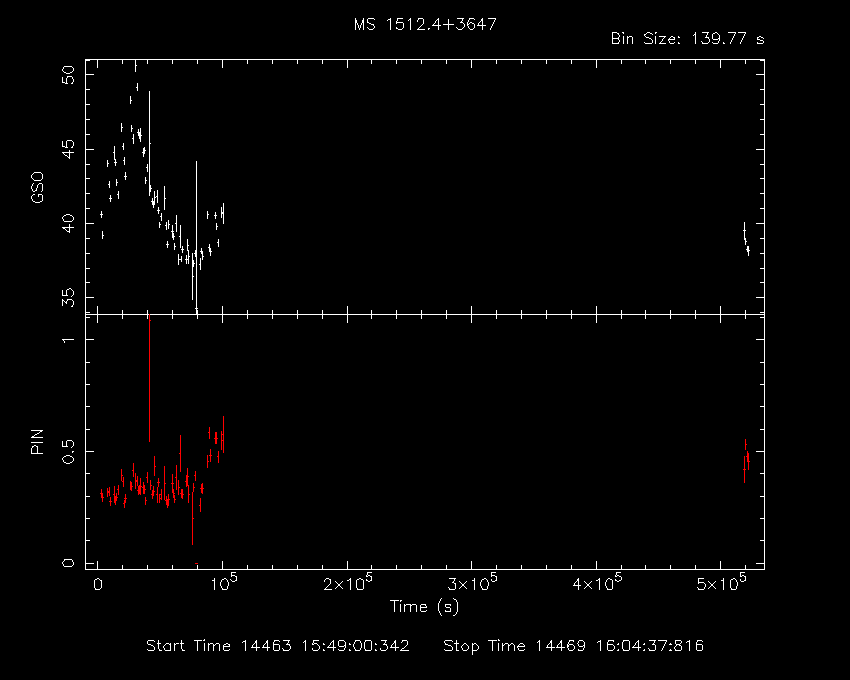Click the x-axis tick label 3×10^5

[472, 583]
